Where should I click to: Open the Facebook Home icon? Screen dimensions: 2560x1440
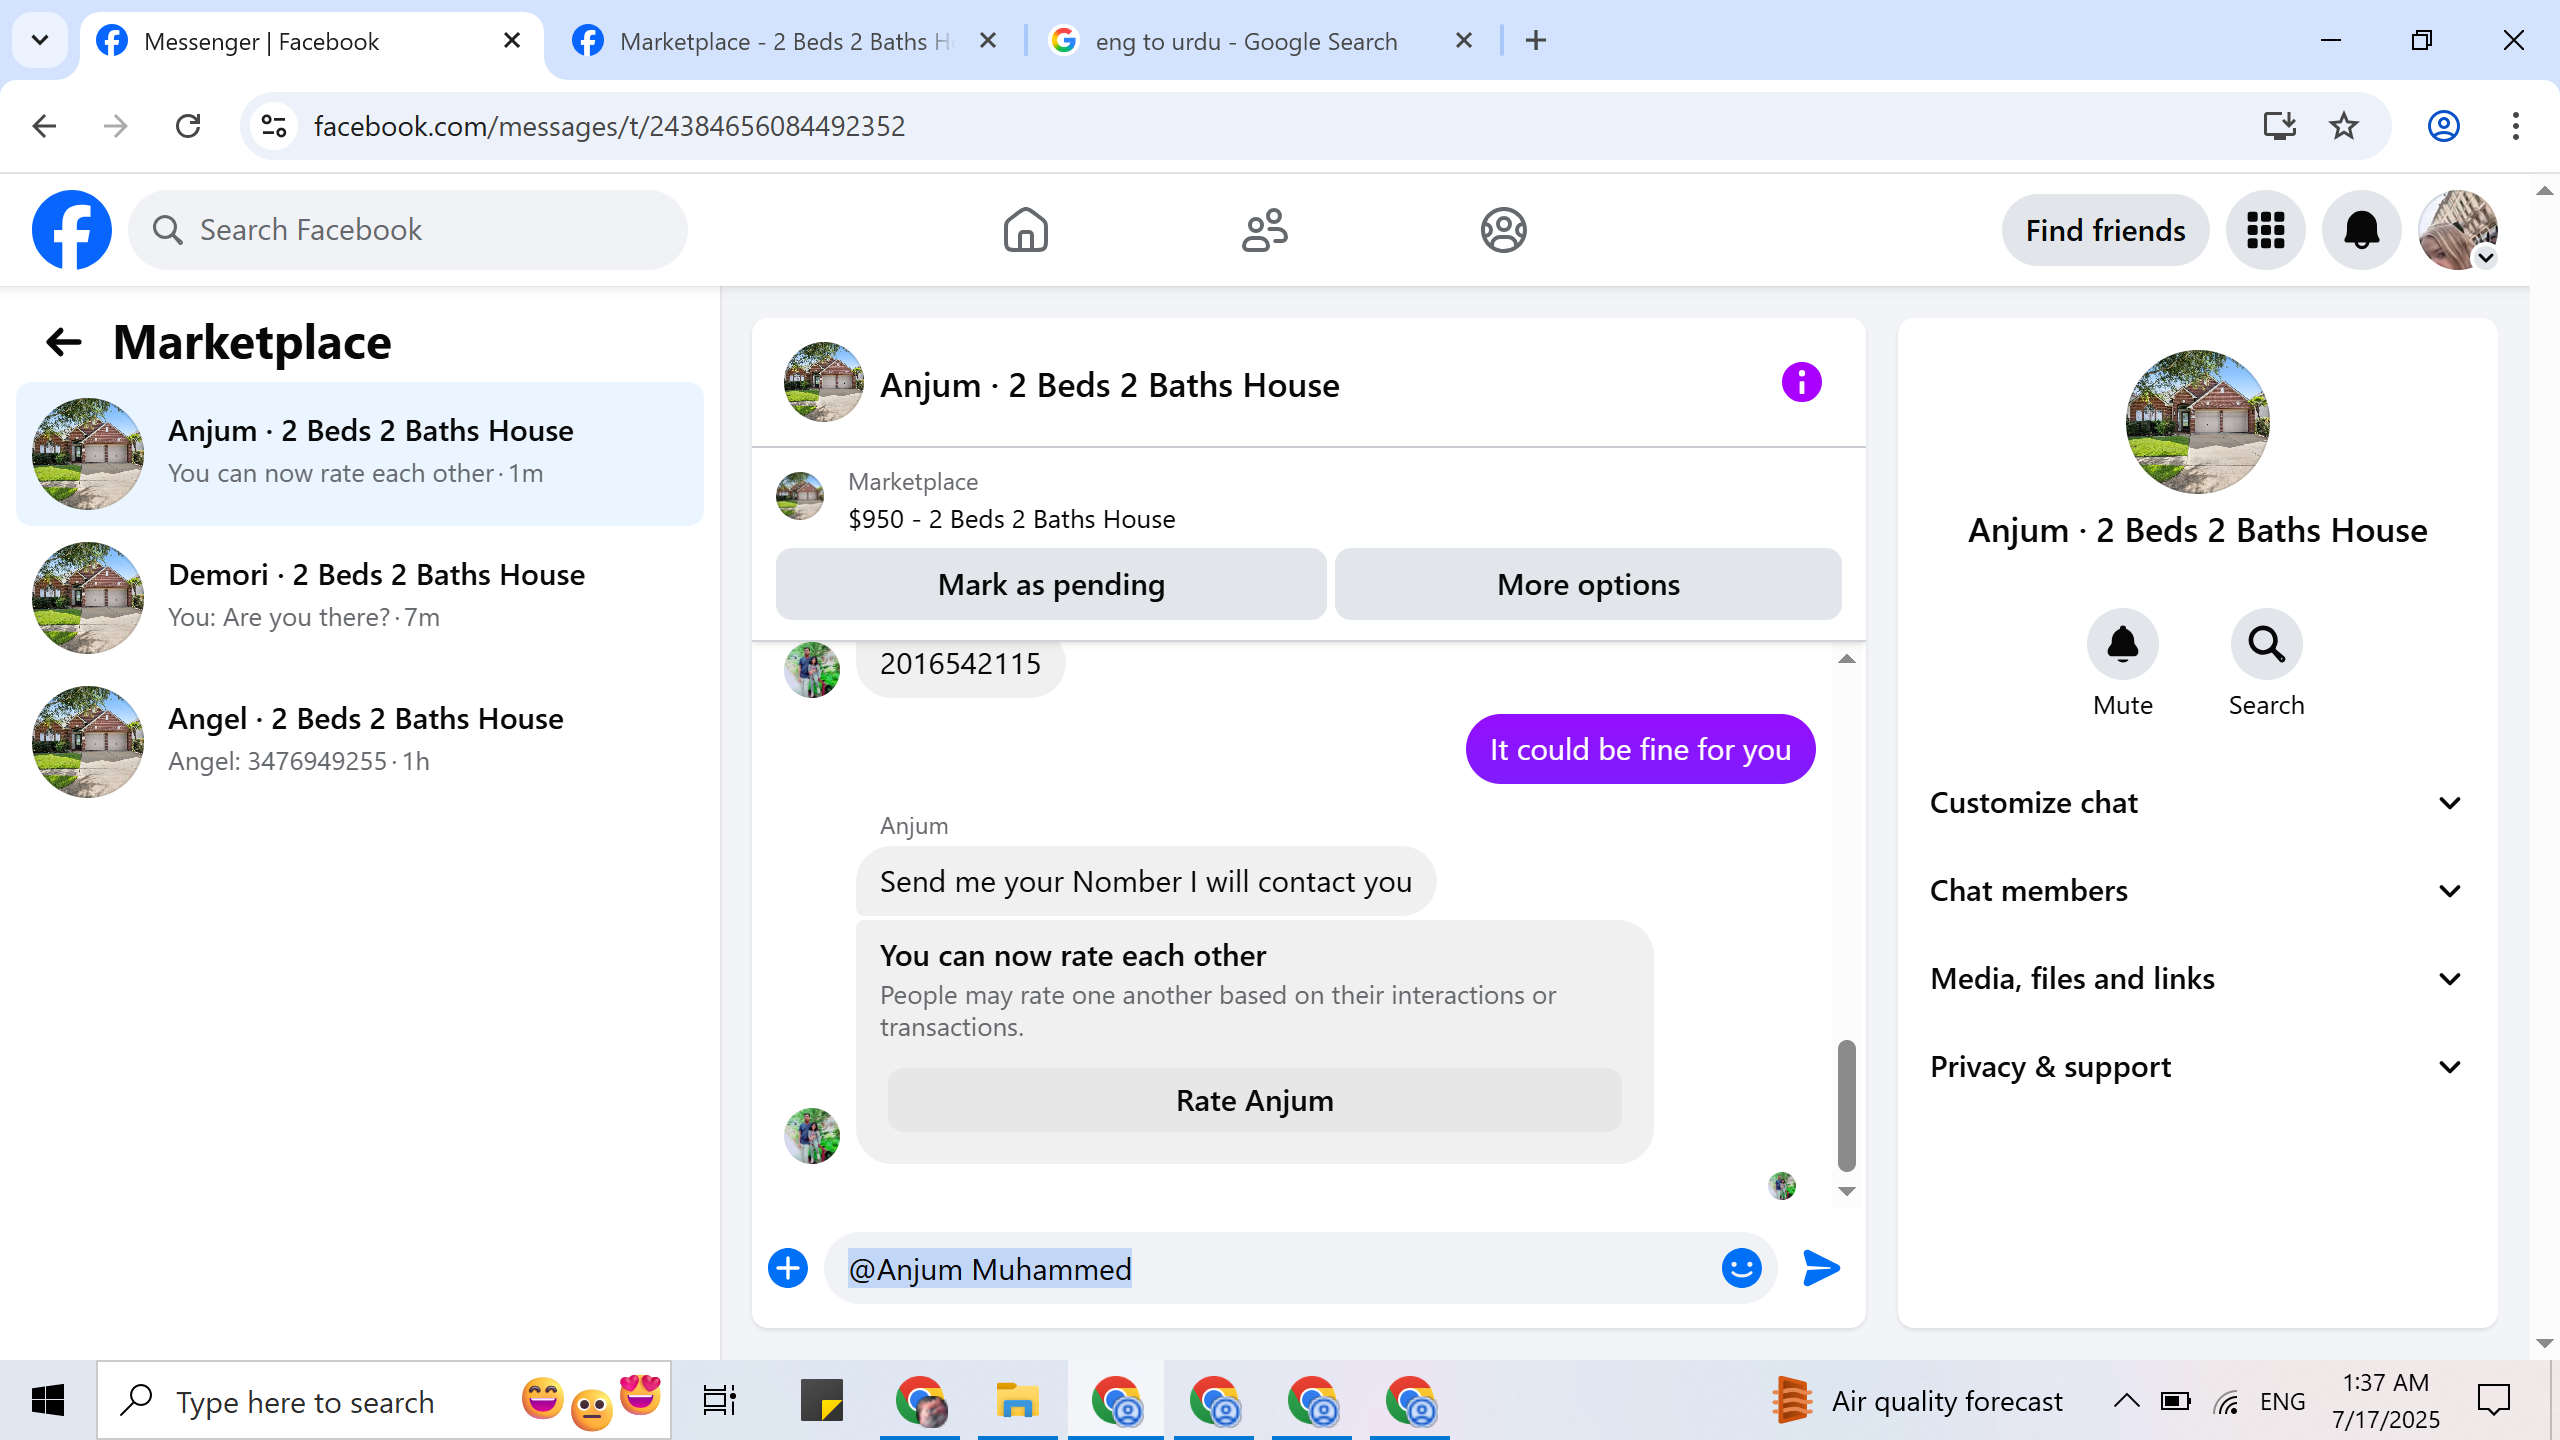coord(1025,230)
